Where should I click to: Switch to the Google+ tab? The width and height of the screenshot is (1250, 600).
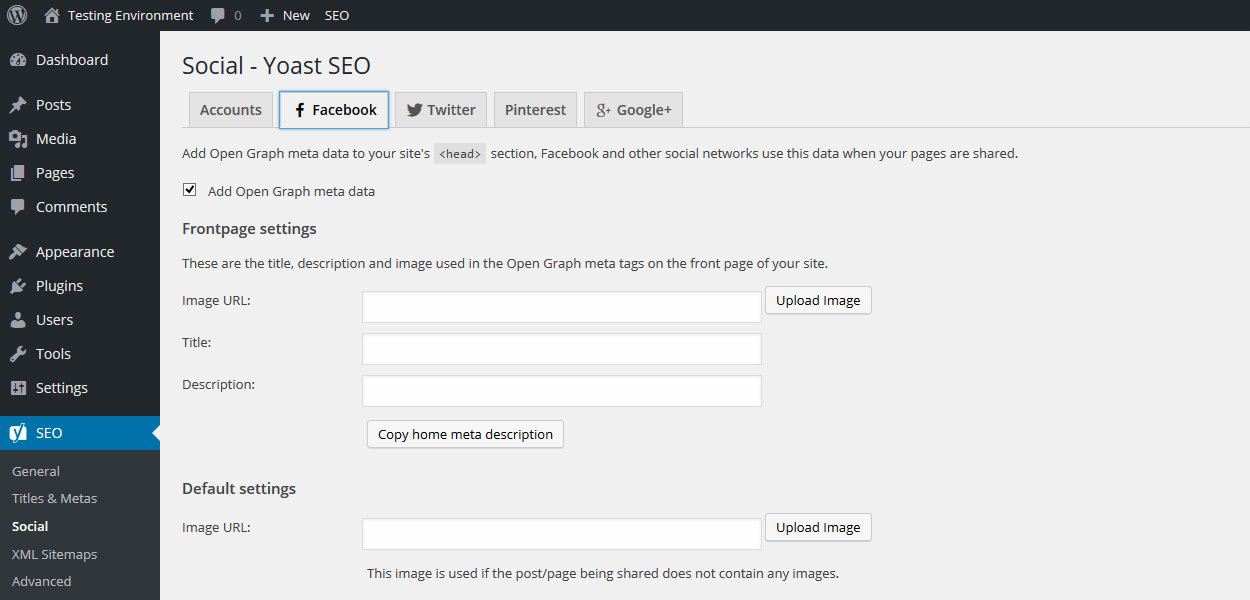click(633, 110)
